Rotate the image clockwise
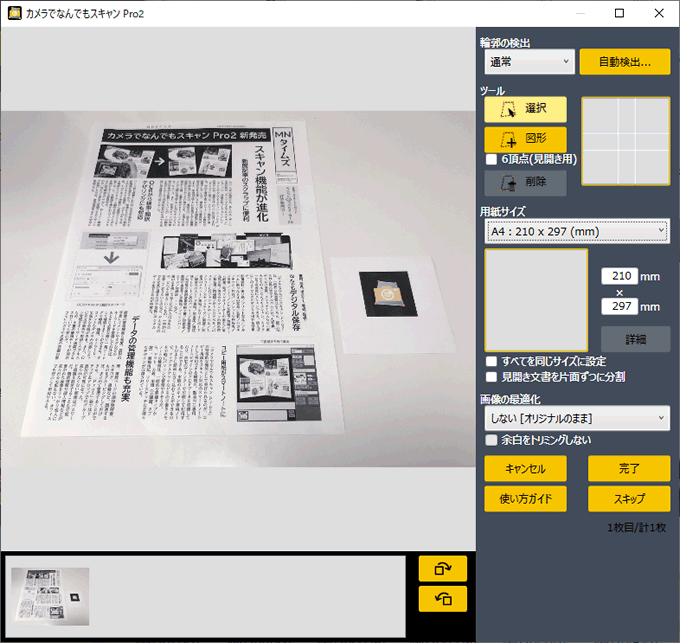The image size is (680, 643). 442,568
